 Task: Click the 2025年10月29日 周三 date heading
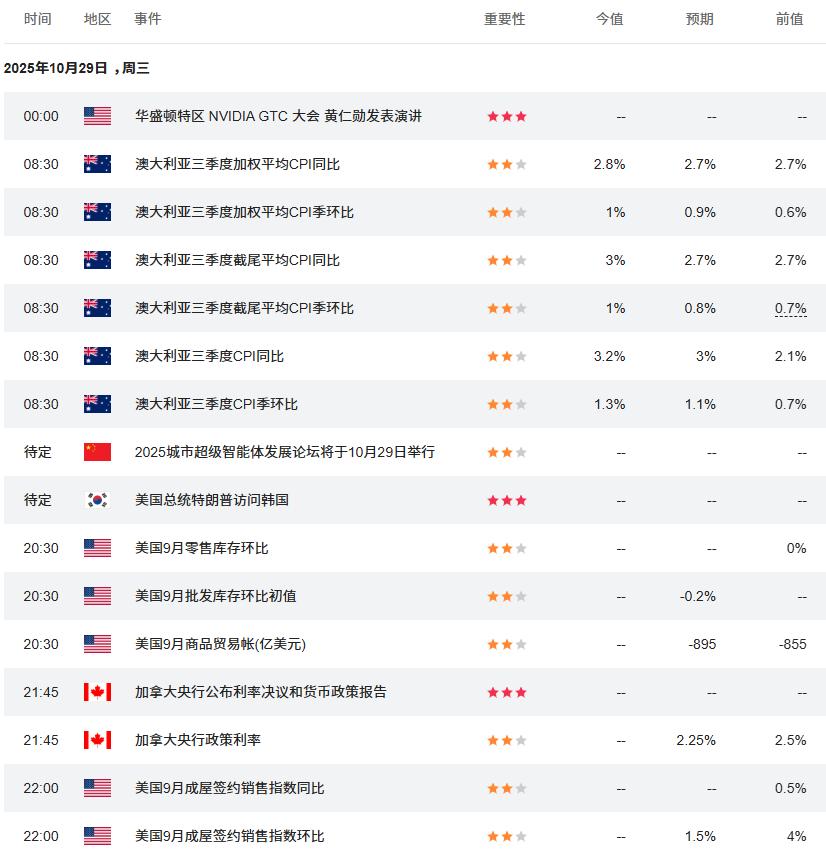76,68
